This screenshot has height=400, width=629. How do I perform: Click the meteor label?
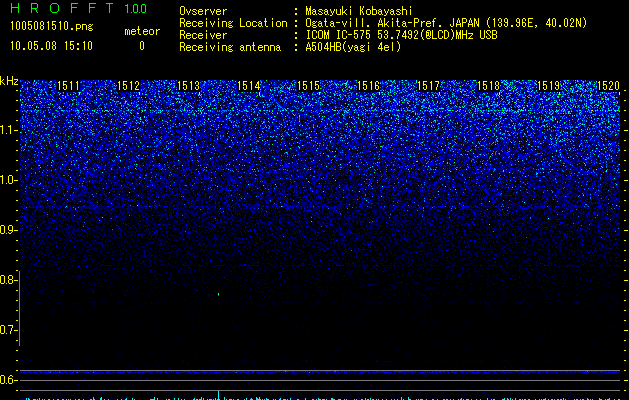click(142, 31)
